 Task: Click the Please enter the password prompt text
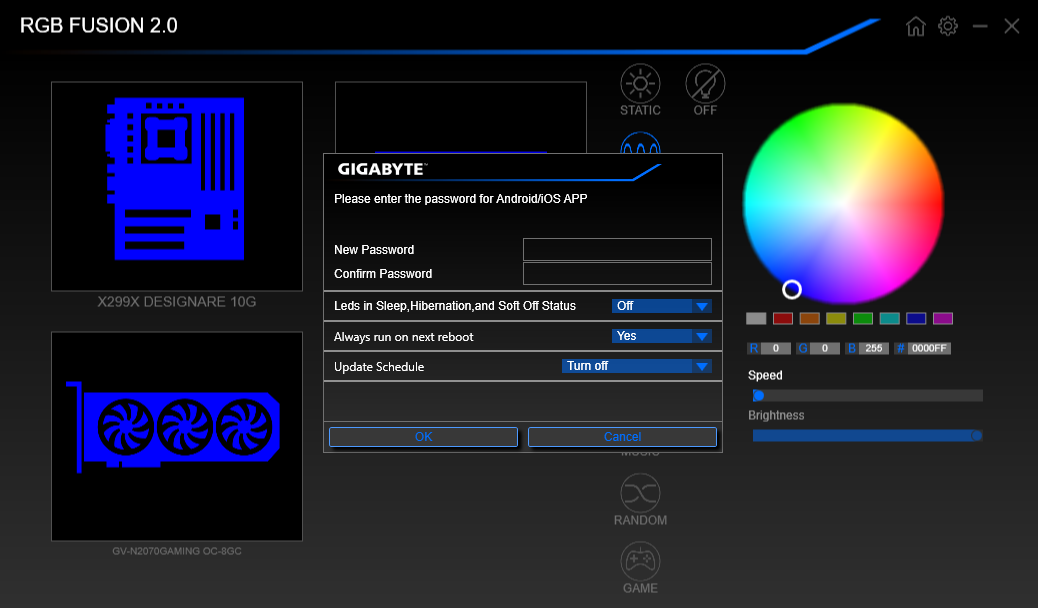(x=461, y=199)
